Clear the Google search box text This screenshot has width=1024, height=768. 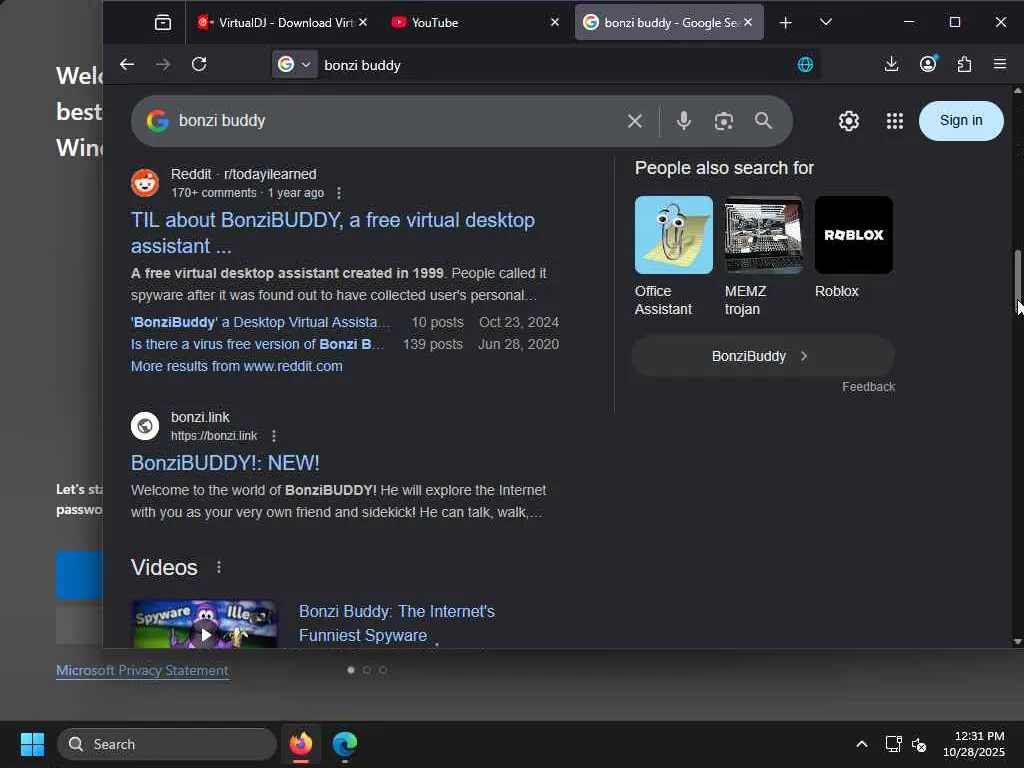point(635,121)
